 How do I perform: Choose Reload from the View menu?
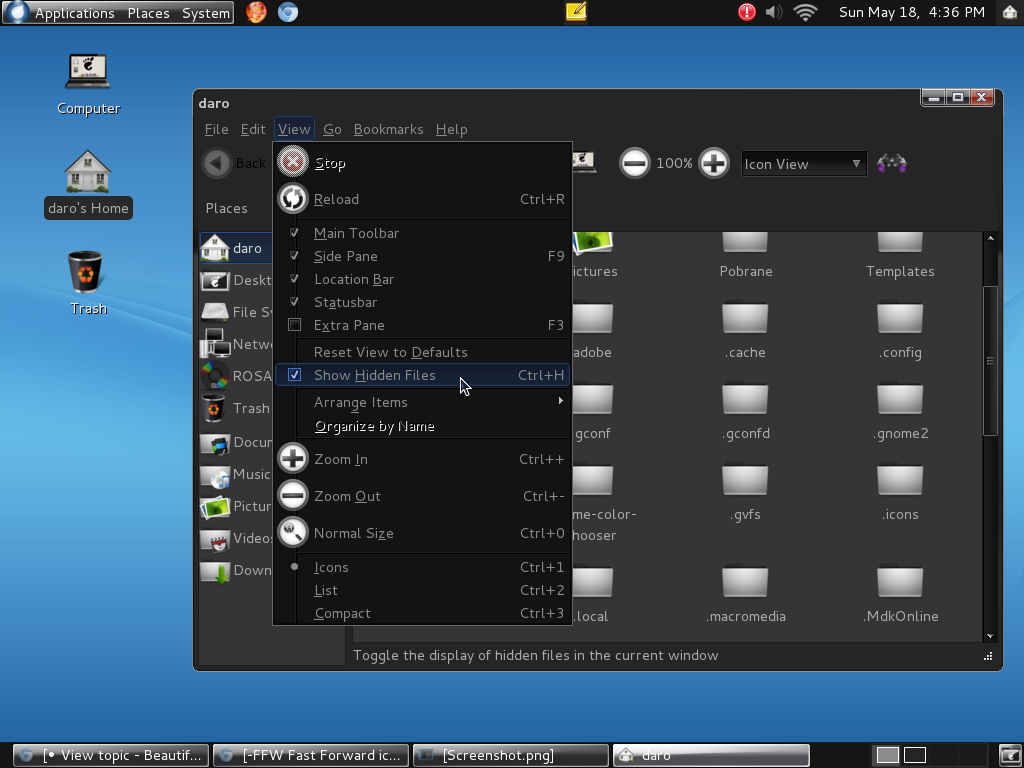click(x=336, y=199)
